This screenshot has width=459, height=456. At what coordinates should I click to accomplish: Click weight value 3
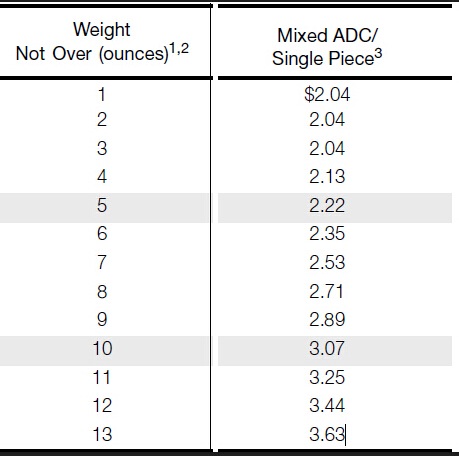click(102, 148)
